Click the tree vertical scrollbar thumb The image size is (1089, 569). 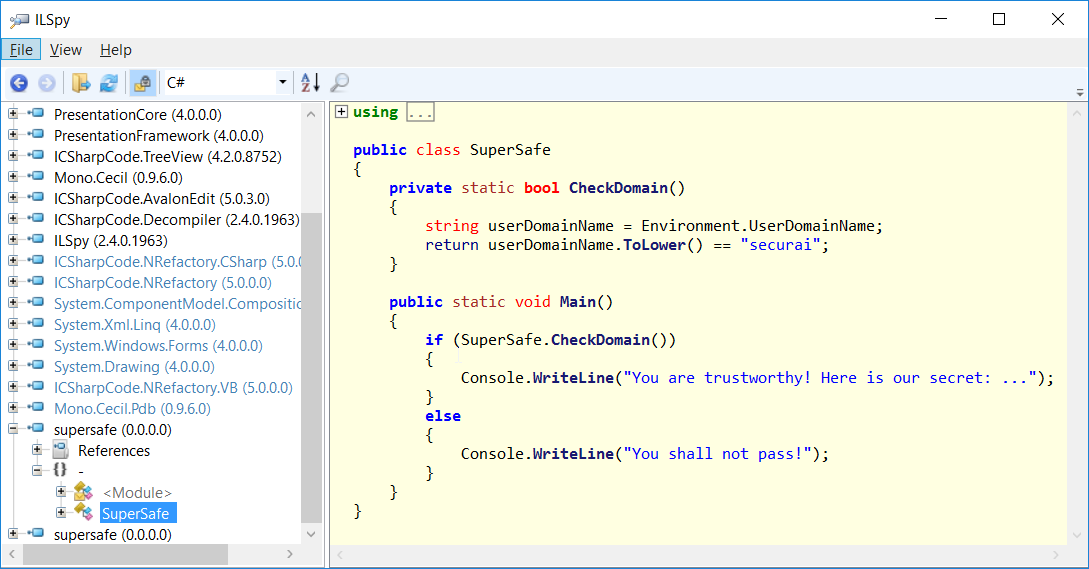pyautogui.click(x=311, y=368)
